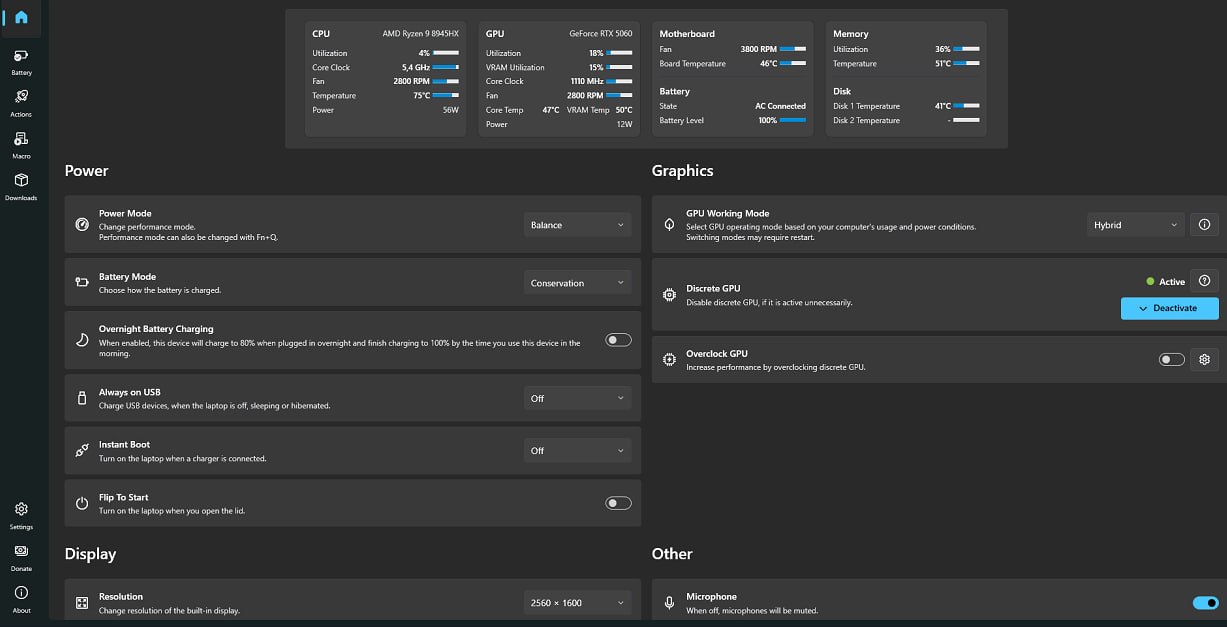1227x627 pixels.
Task: Click the Battery Mode icon
Action: [82, 282]
